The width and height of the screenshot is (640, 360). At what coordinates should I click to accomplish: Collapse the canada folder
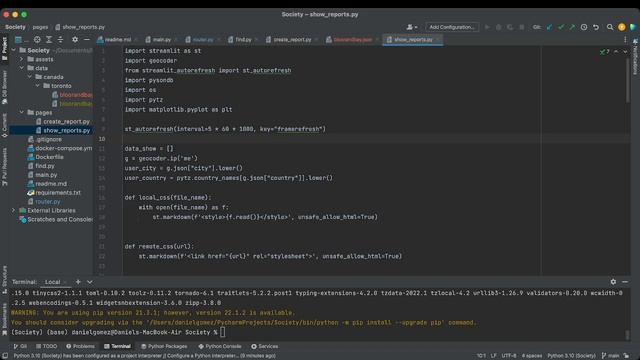click(30, 77)
